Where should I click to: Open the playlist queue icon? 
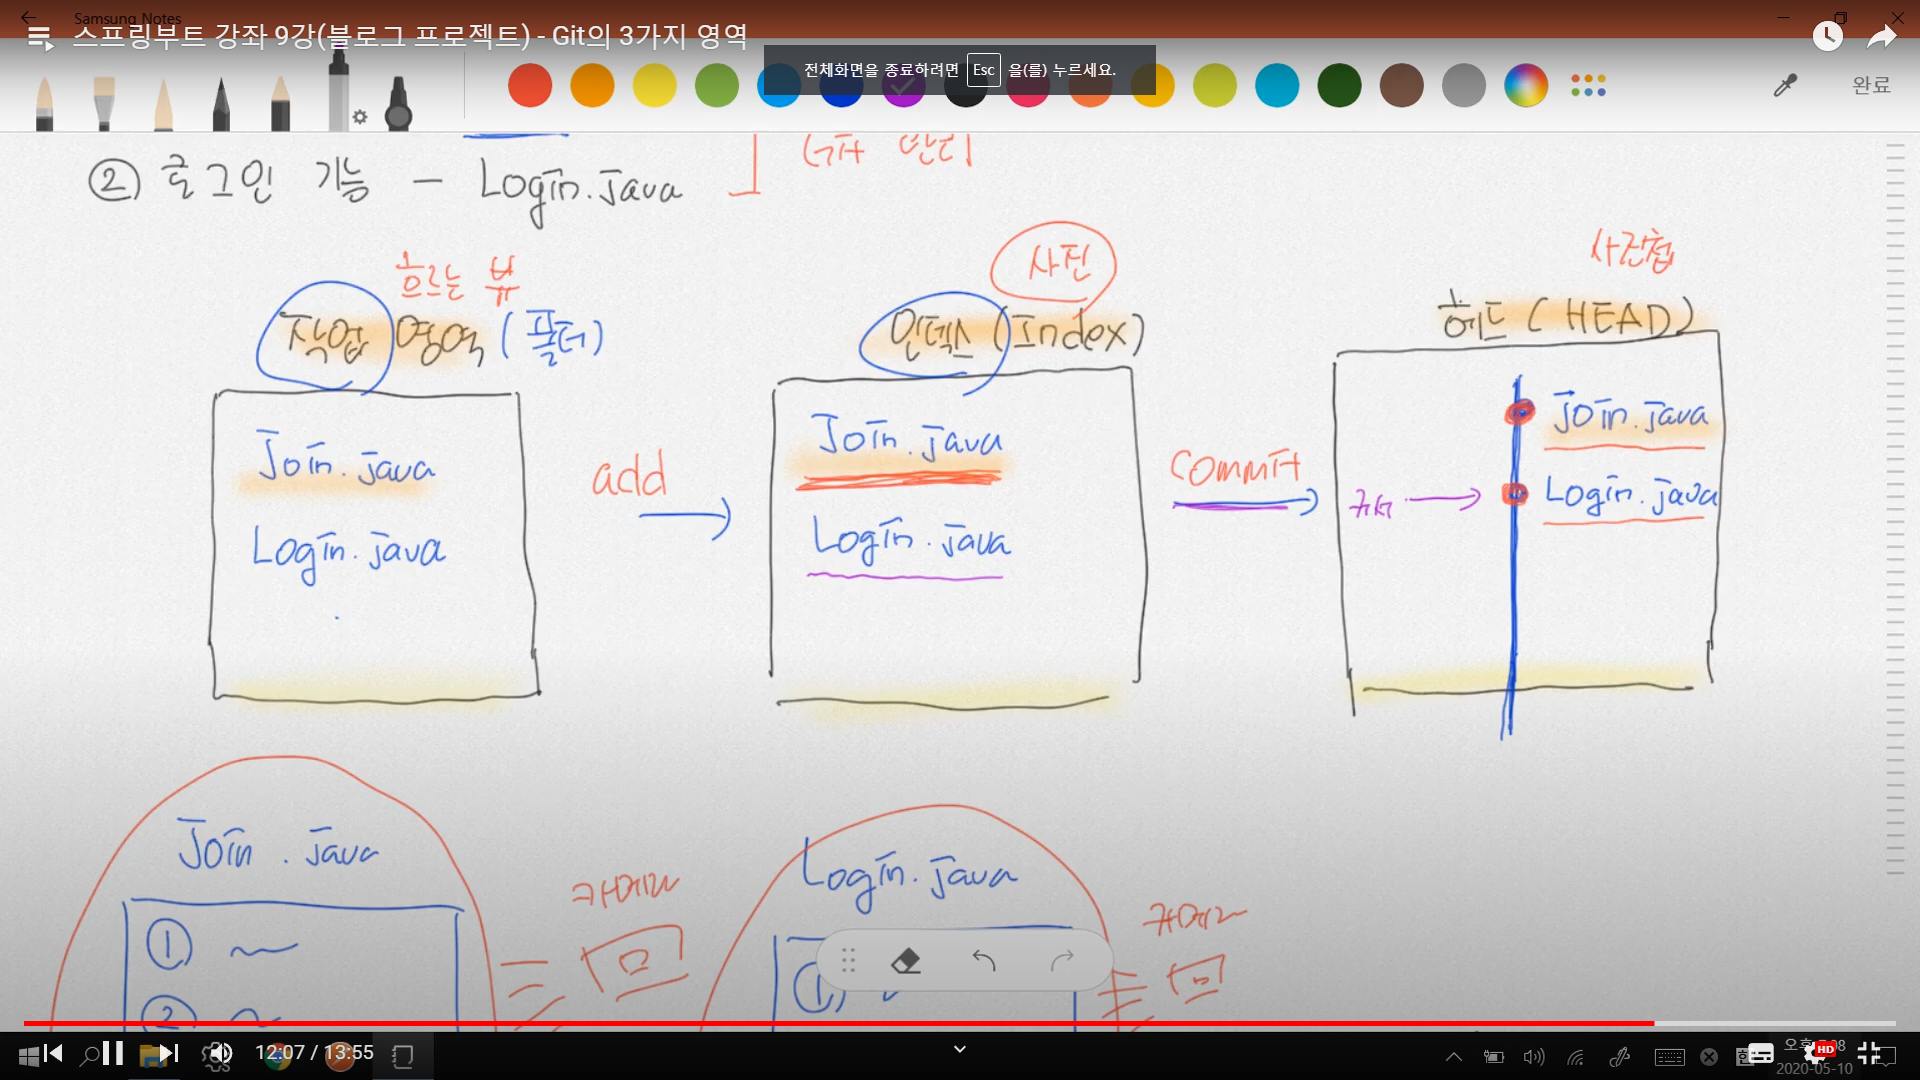(40, 38)
